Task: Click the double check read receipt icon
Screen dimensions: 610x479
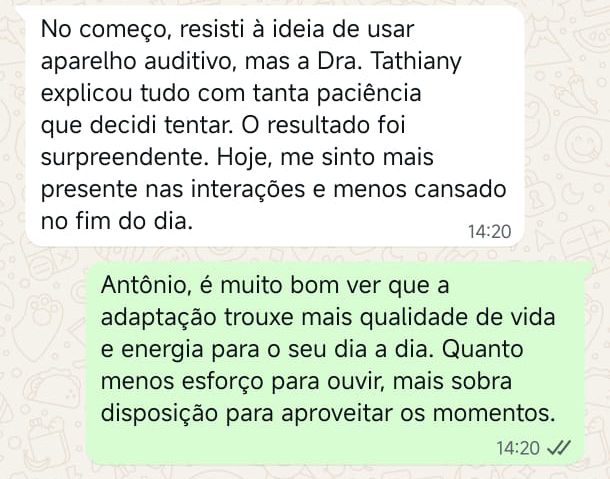Action: pyautogui.click(x=559, y=448)
